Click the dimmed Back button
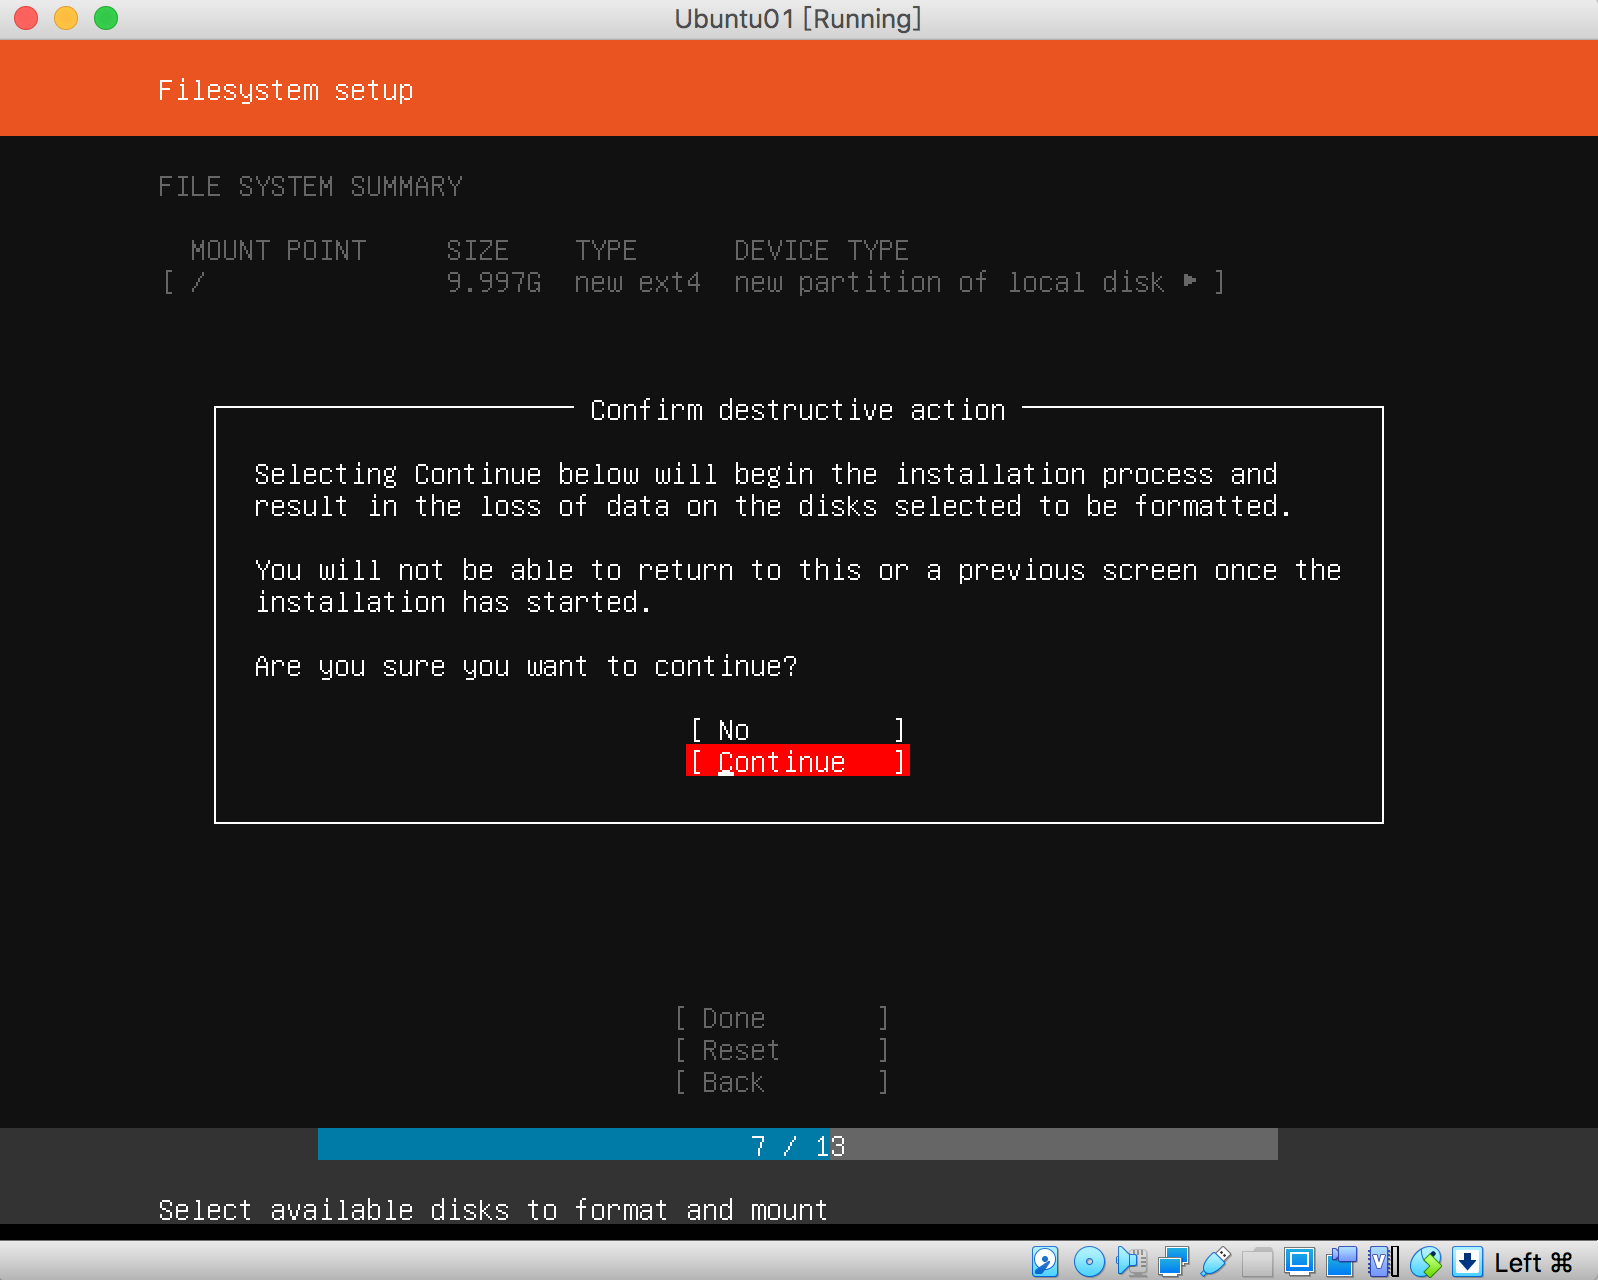This screenshot has height=1280, width=1598. (782, 1082)
